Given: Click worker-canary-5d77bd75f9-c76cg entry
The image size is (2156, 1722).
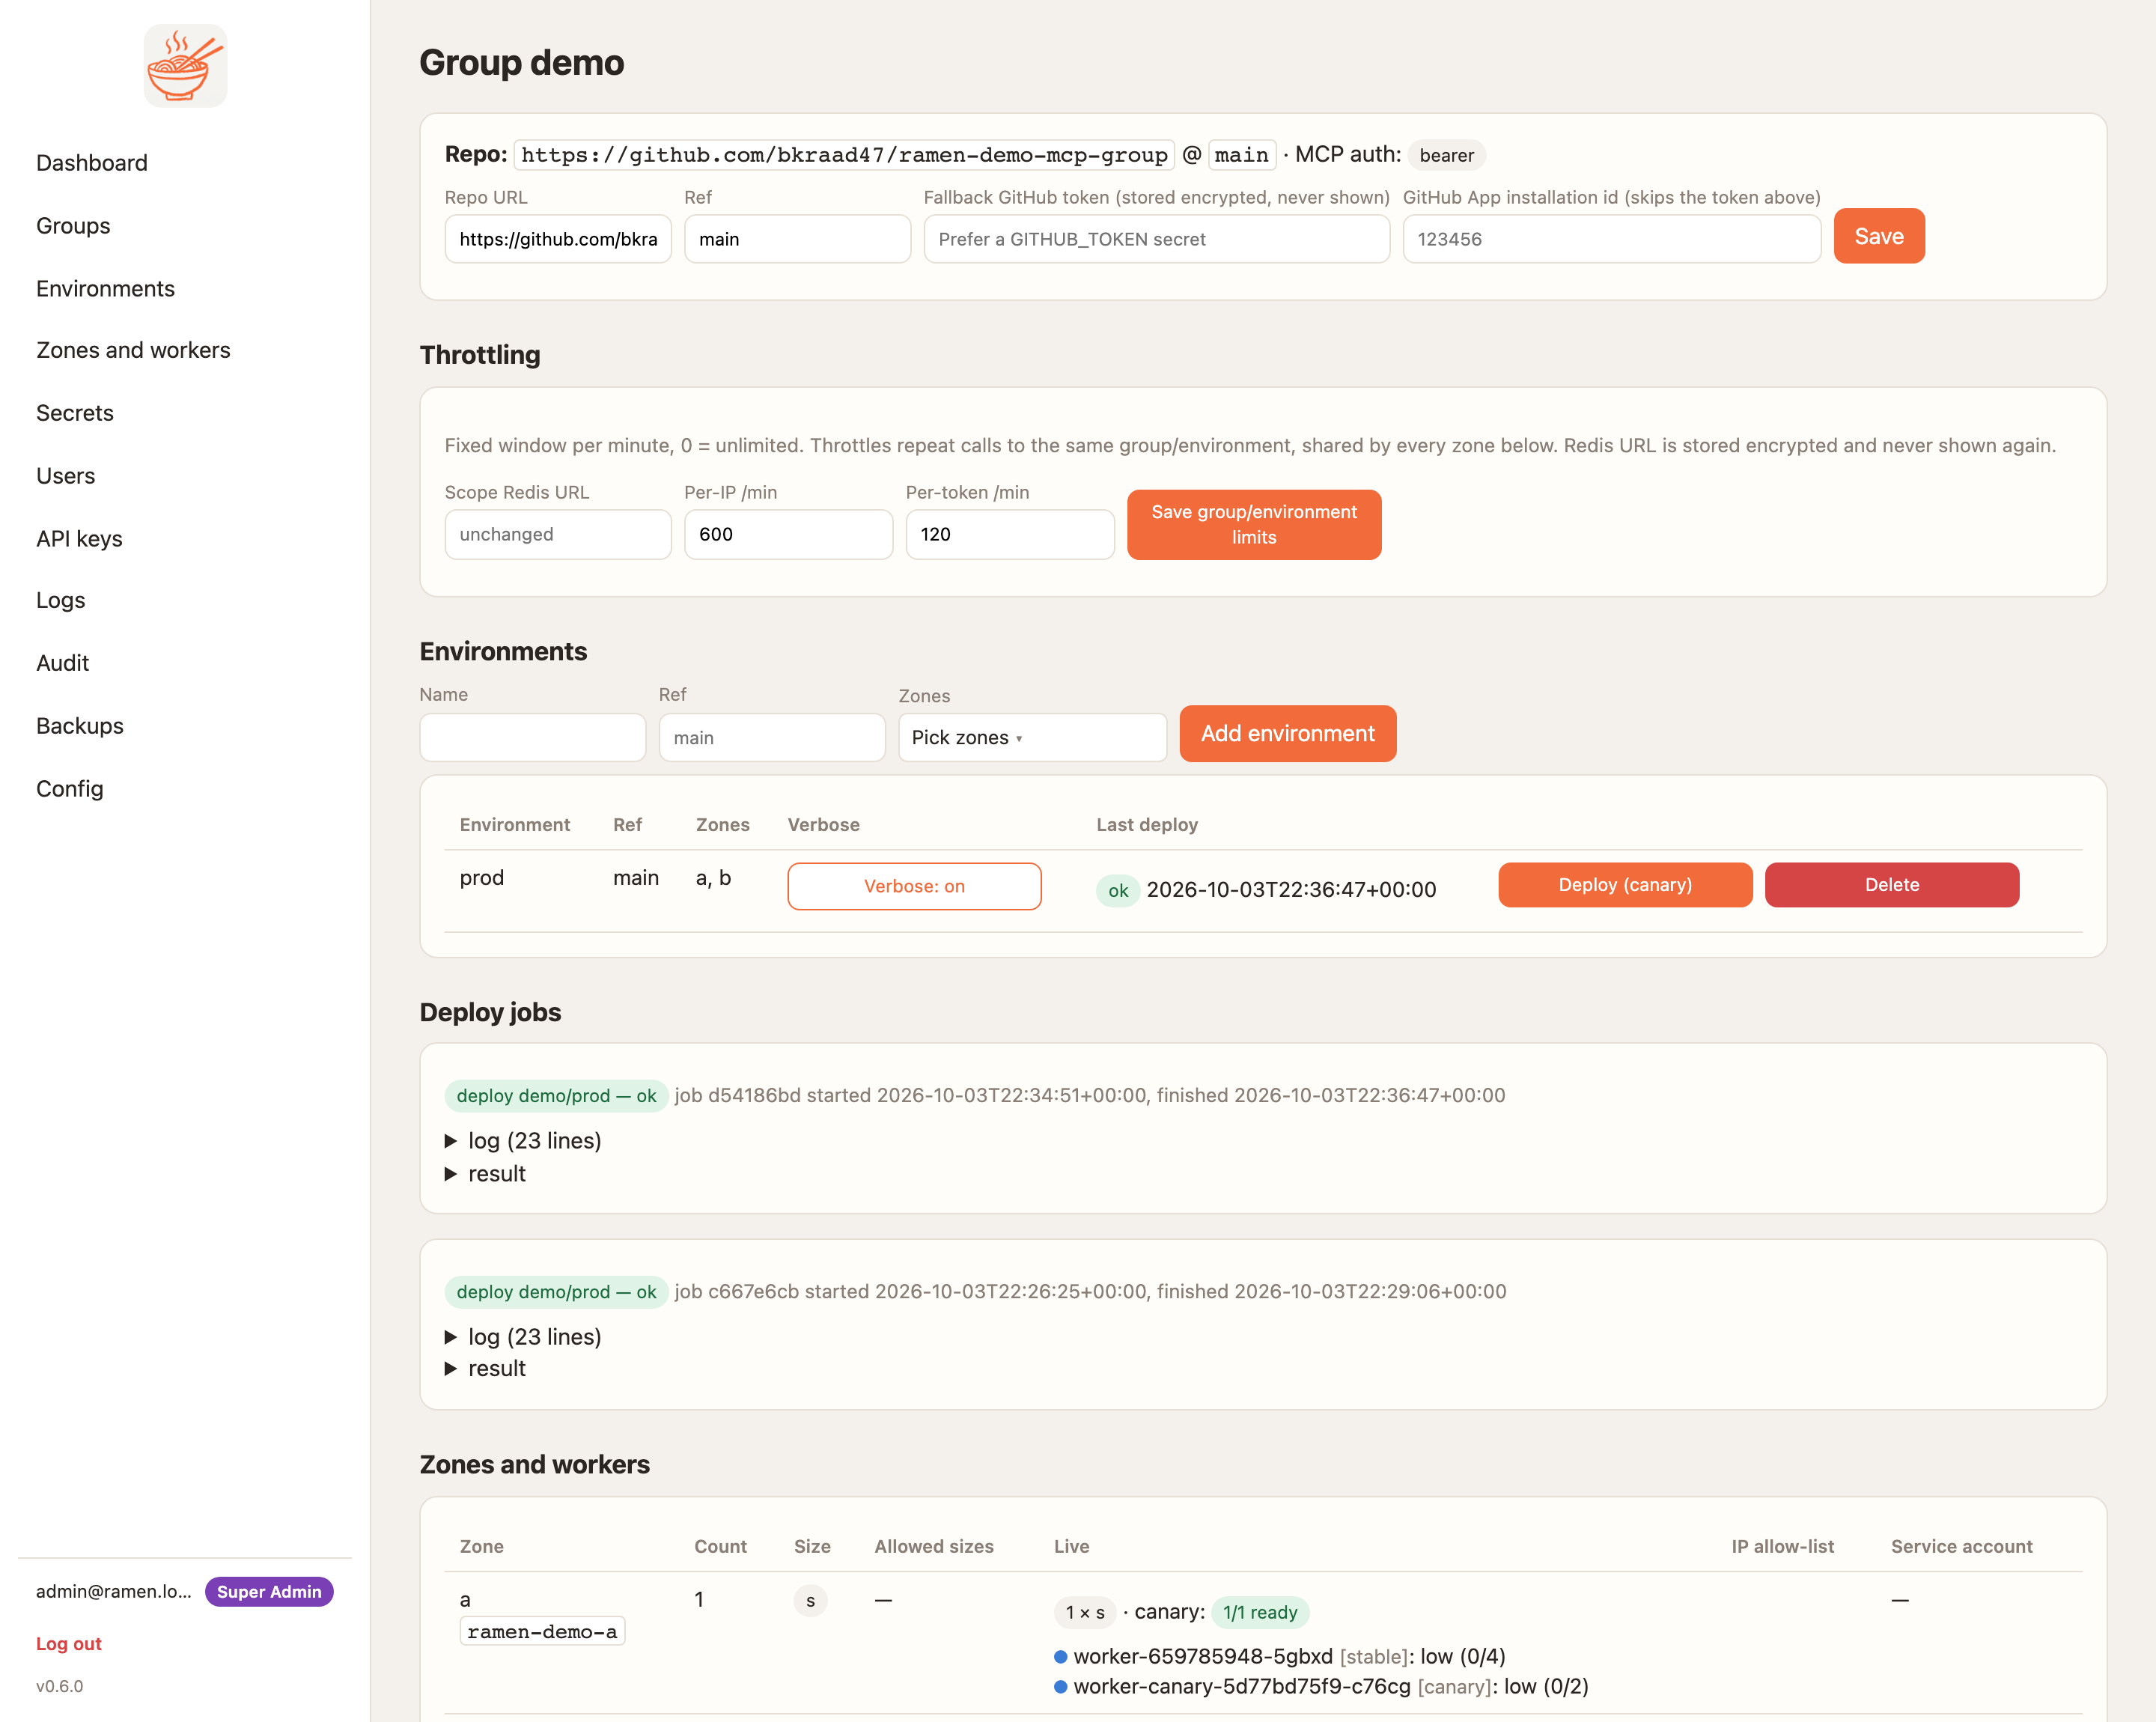Looking at the screenshot, I should click(1321, 1687).
